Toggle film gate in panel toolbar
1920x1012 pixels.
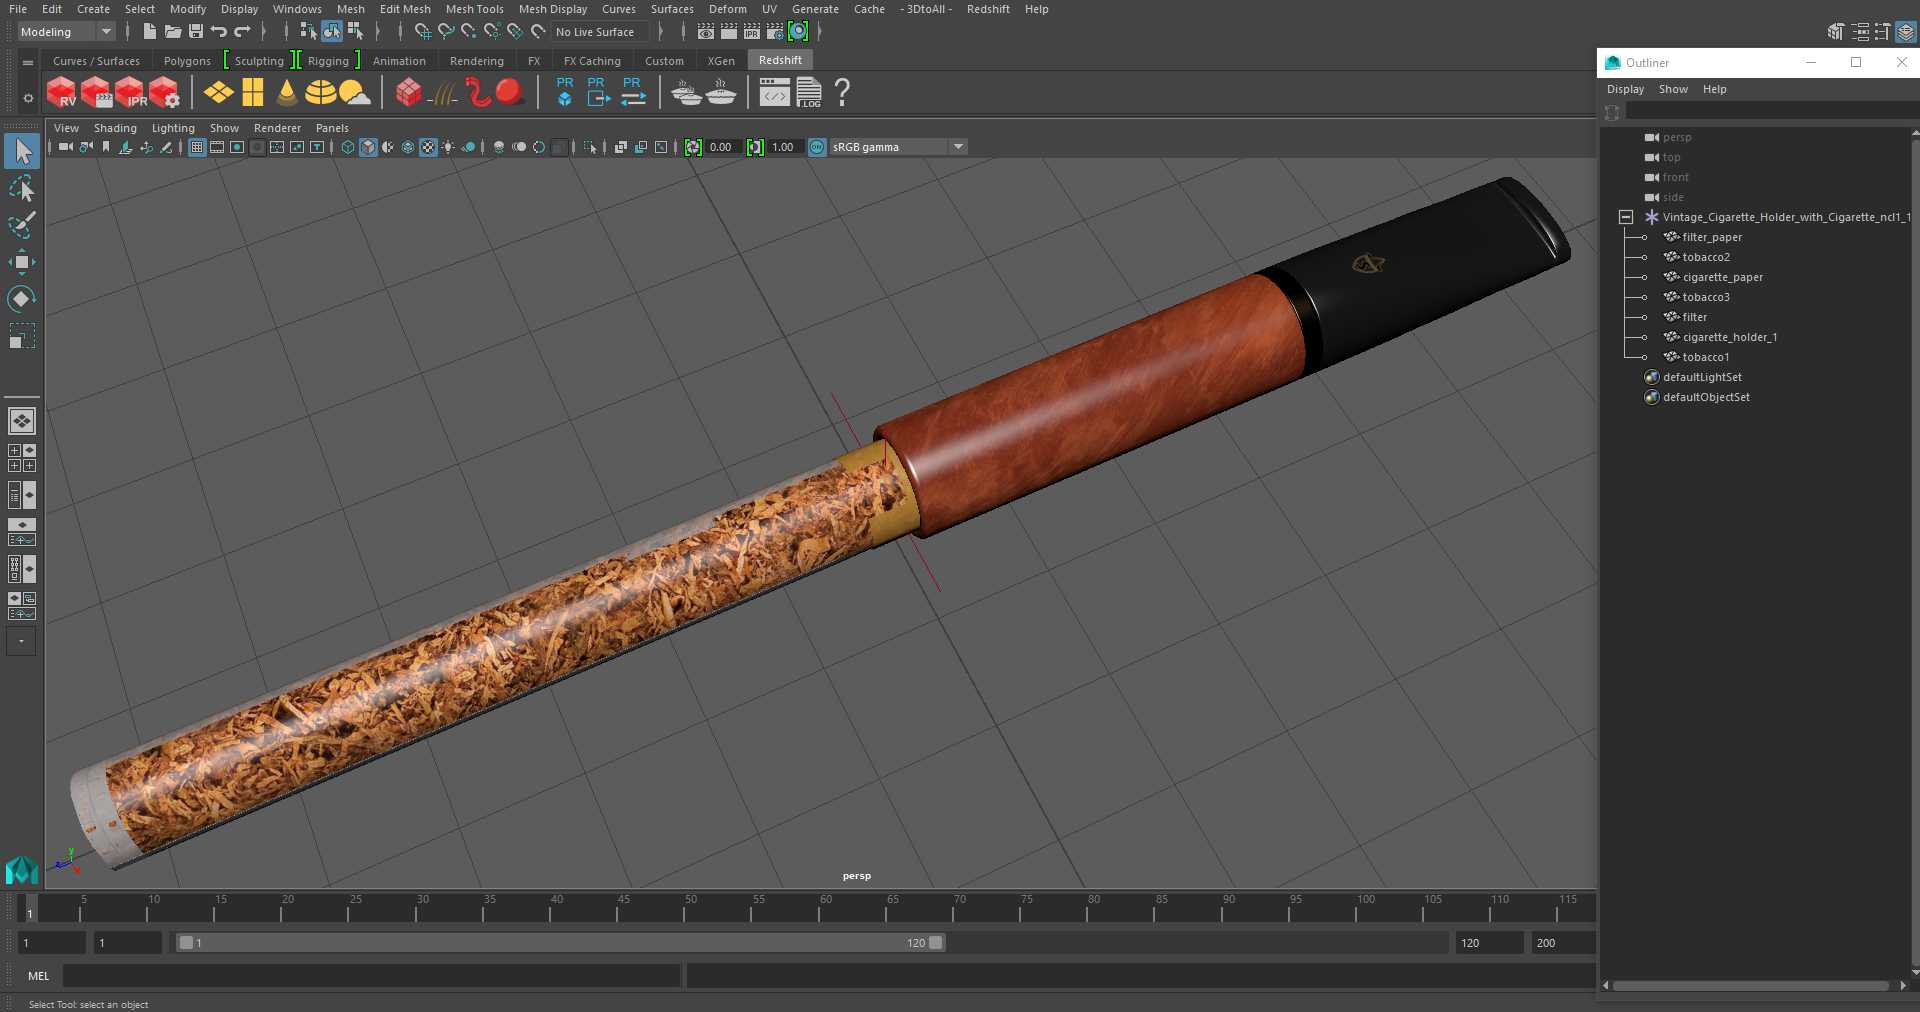tap(217, 147)
